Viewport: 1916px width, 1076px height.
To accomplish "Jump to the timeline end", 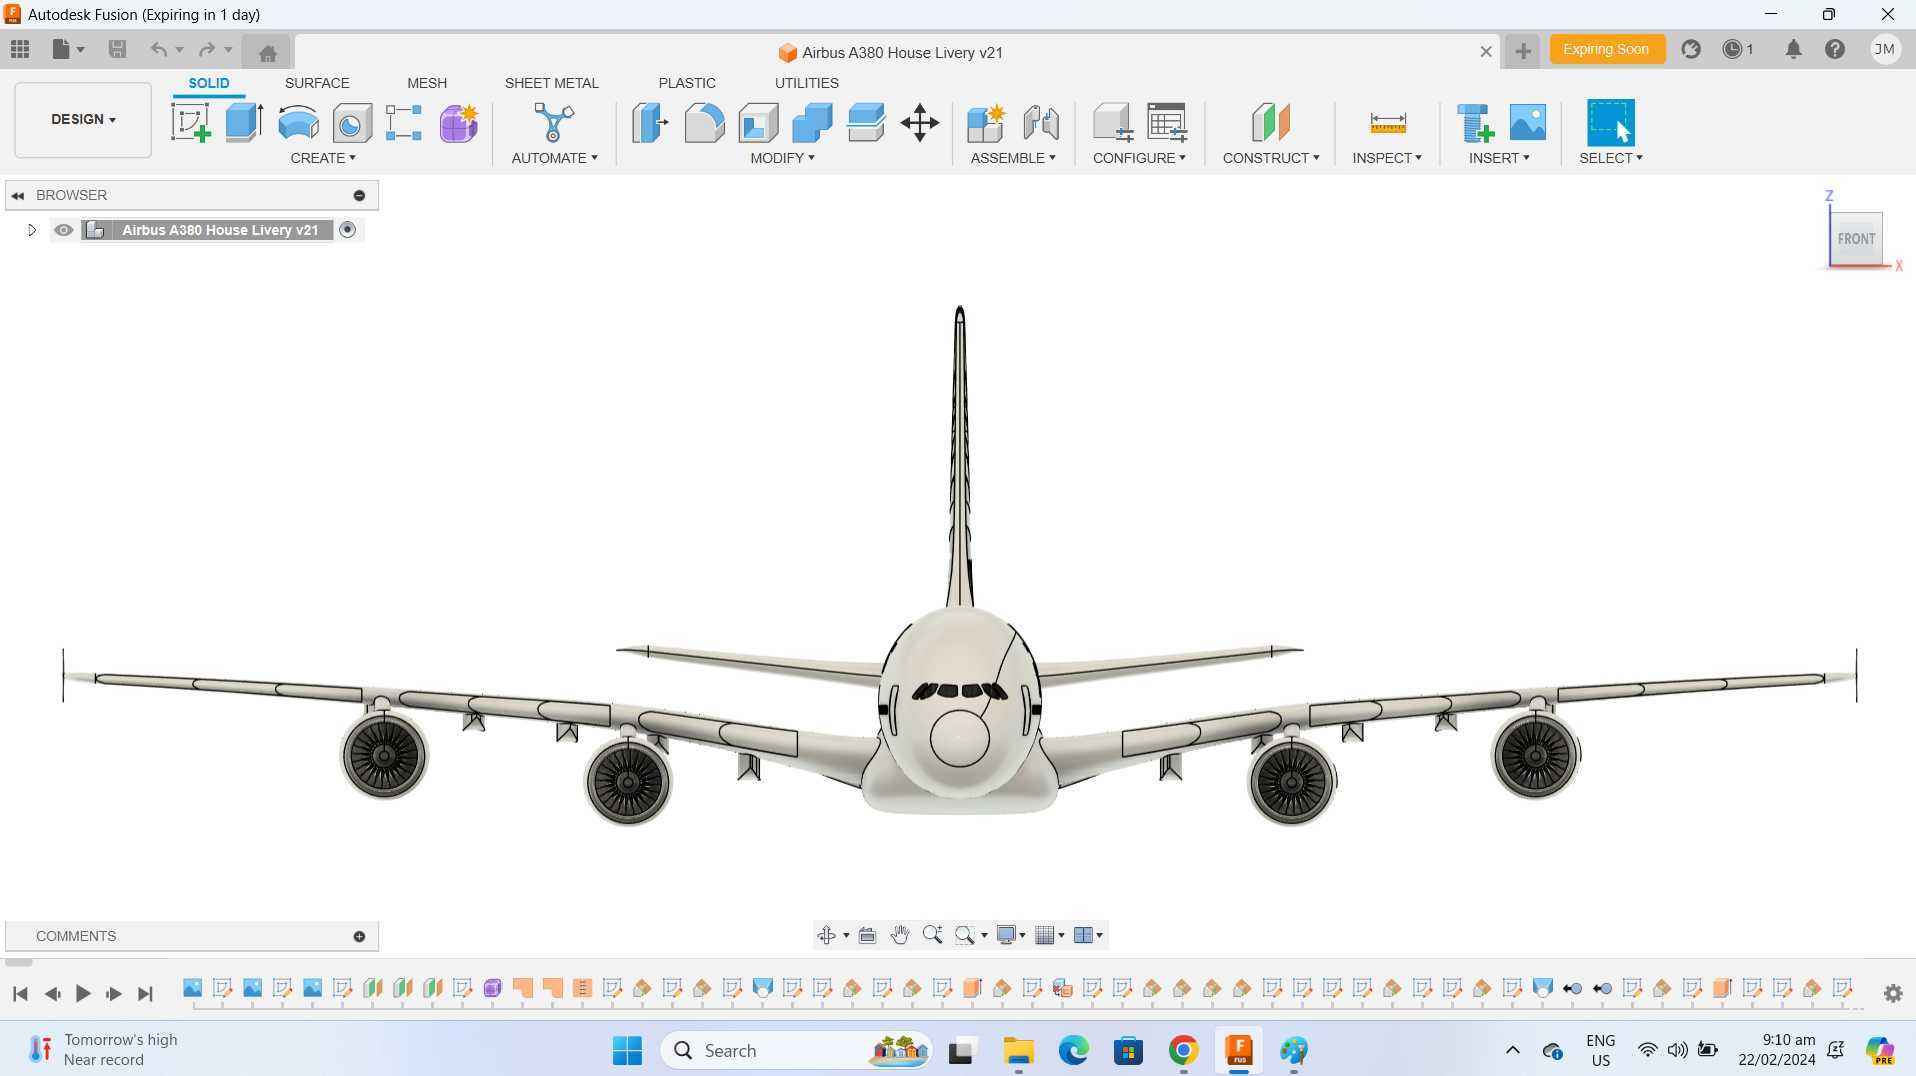I will [x=145, y=993].
